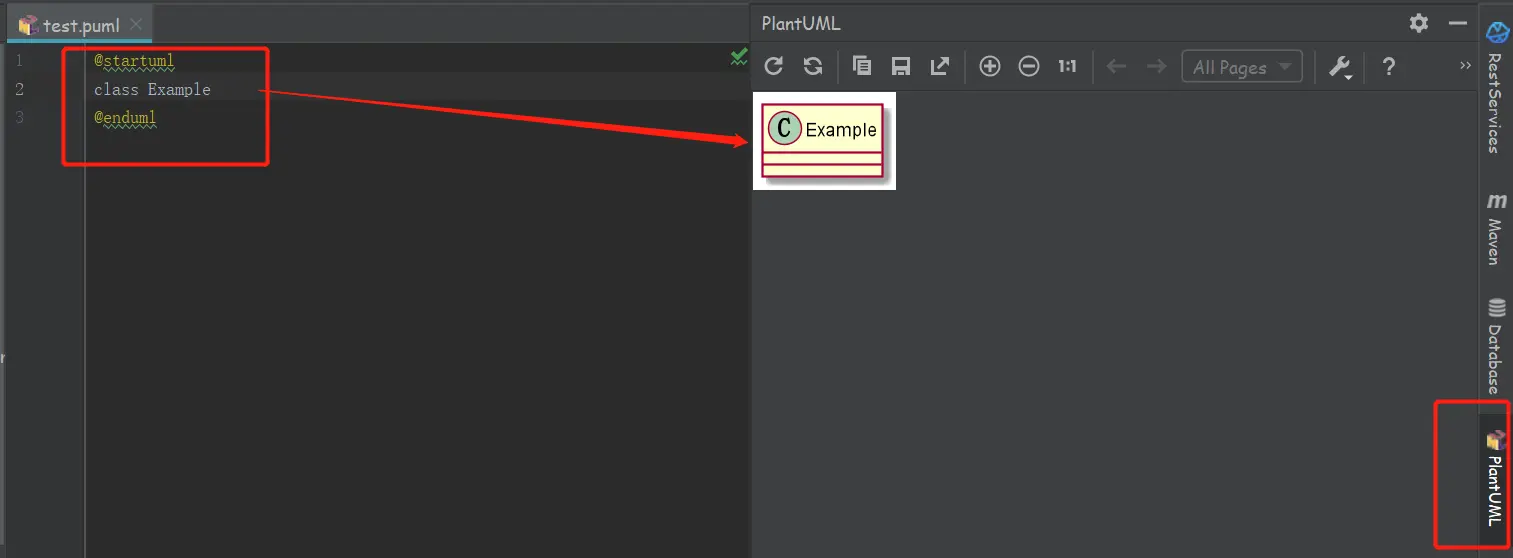Show more toolbar items chevron
Screen dimensions: 1513x558
tap(1465, 65)
